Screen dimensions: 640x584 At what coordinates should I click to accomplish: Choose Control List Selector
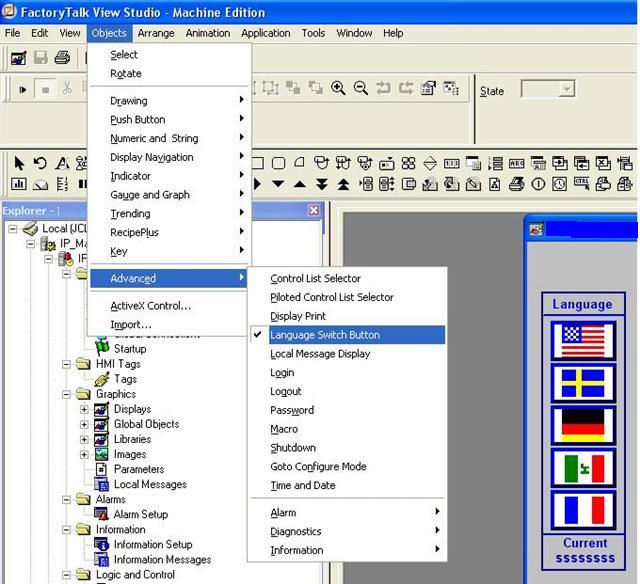[x=347, y=278]
